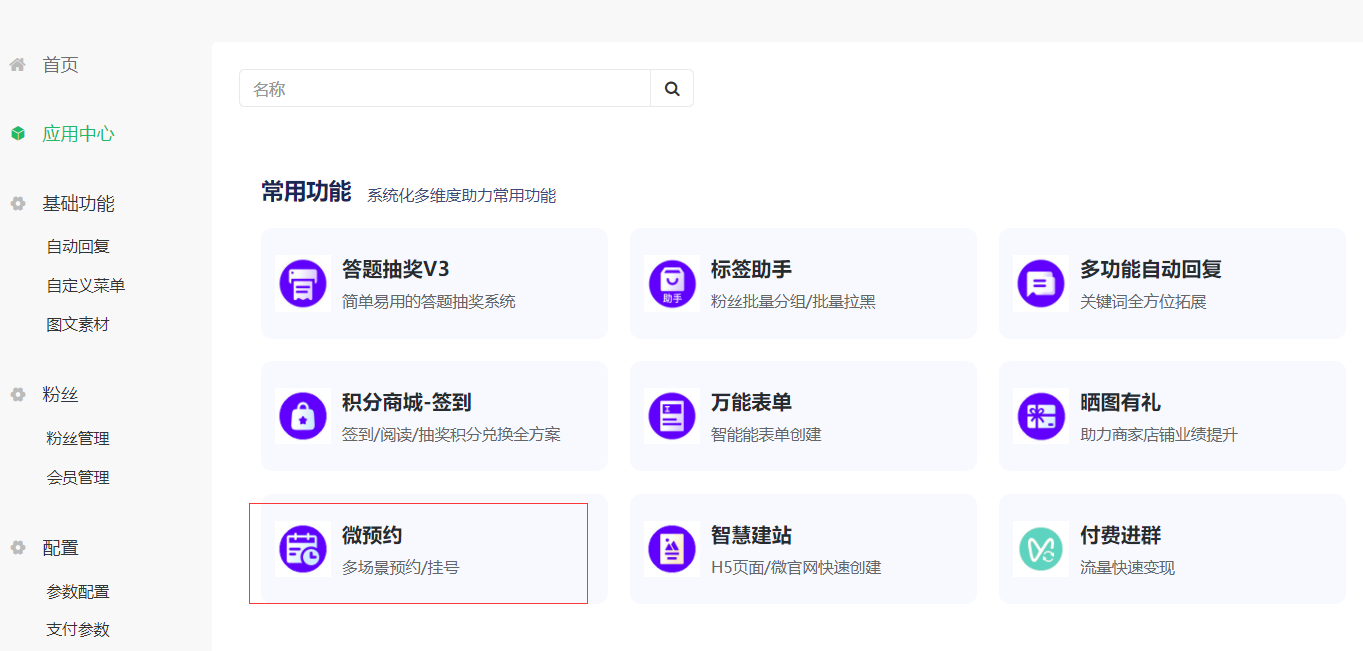Open 支付参数 in the sidebar
The image size is (1363, 651).
[78, 629]
